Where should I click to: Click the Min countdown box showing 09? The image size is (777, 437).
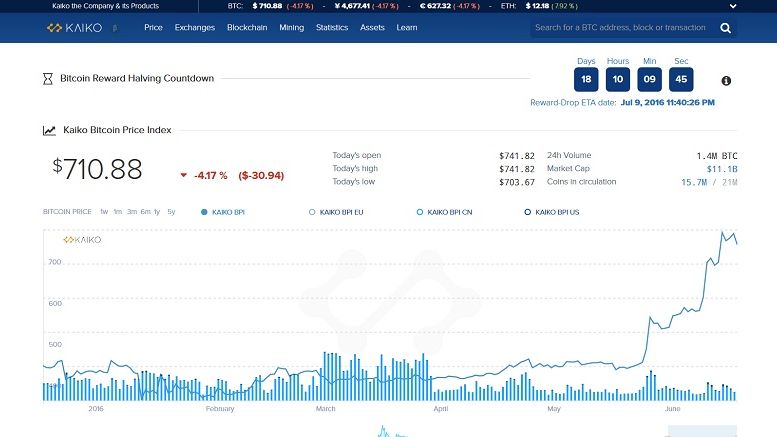coord(650,79)
